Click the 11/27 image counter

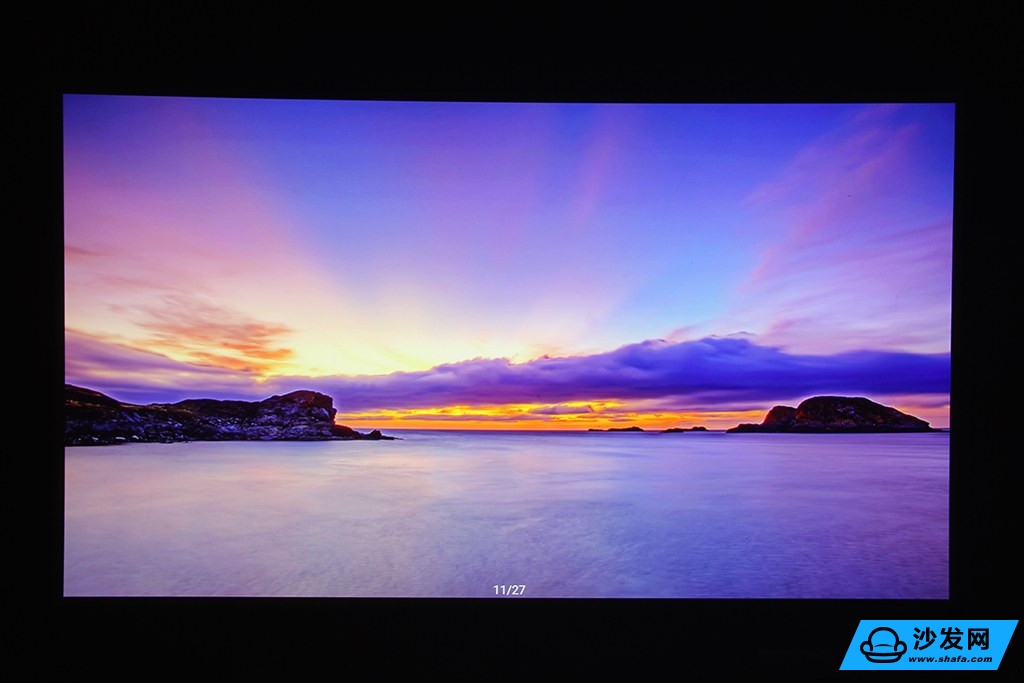[509, 590]
